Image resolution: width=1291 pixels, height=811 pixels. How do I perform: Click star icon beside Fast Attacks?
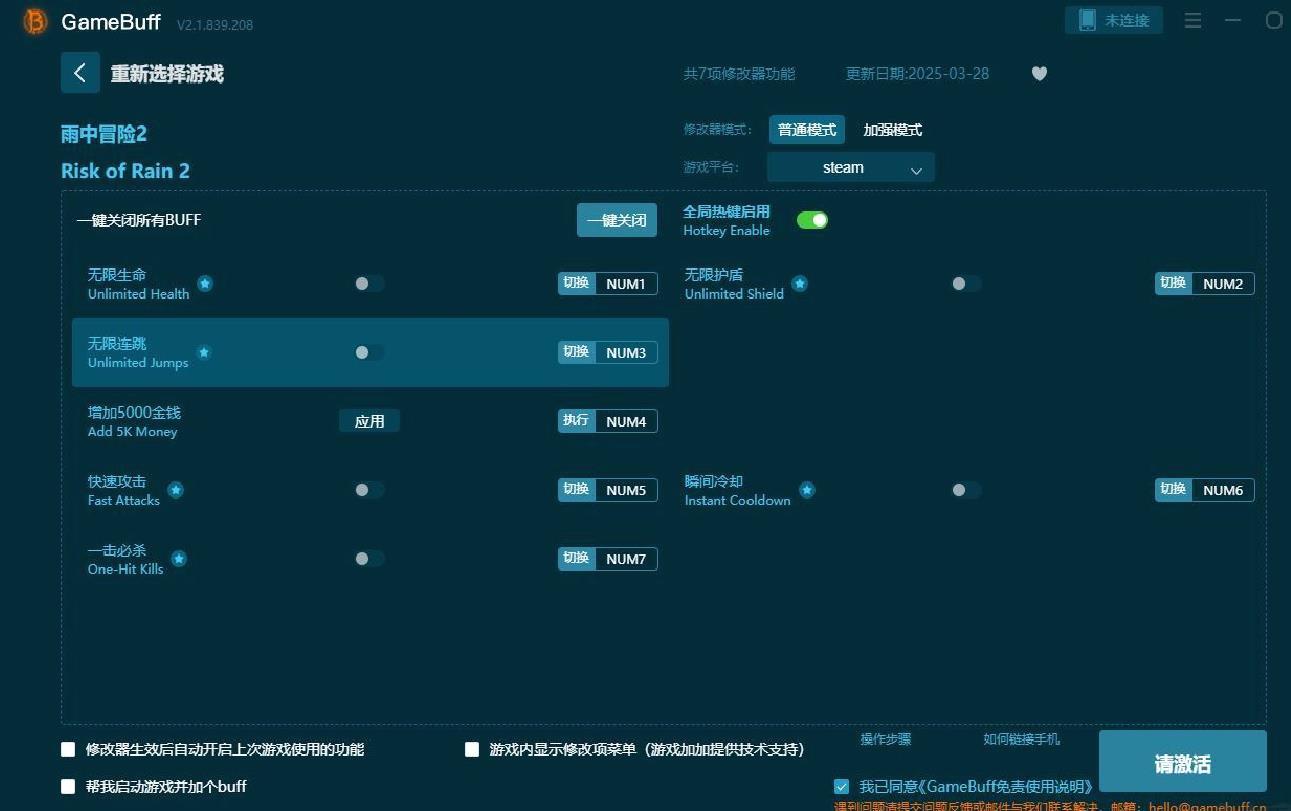pos(175,490)
